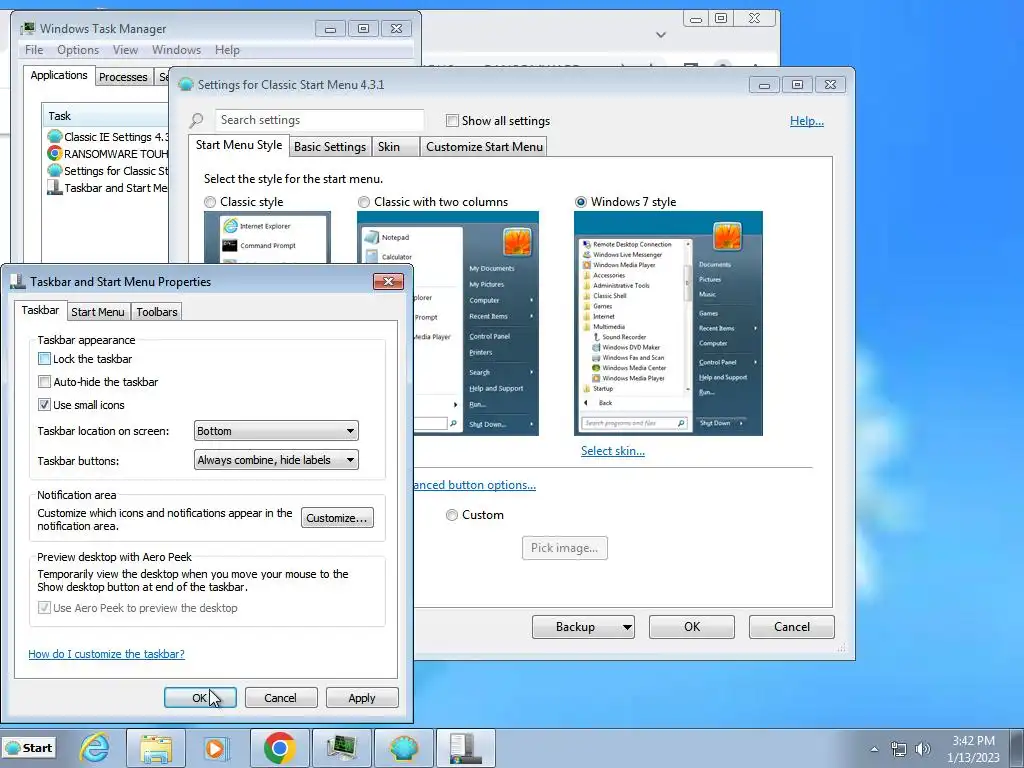Viewport: 1024px width, 768px height.
Task: Open Options menu in Task Manager
Action: coord(78,50)
